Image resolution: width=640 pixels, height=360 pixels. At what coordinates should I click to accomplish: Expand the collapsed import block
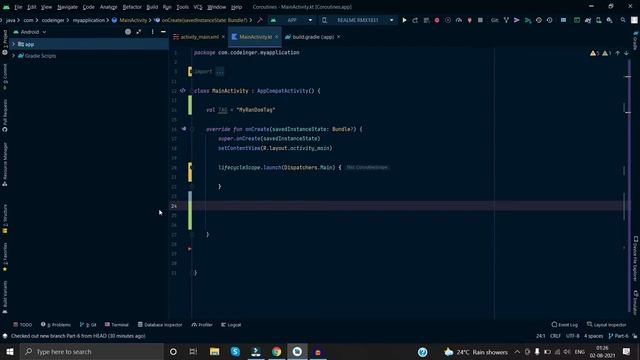220,72
